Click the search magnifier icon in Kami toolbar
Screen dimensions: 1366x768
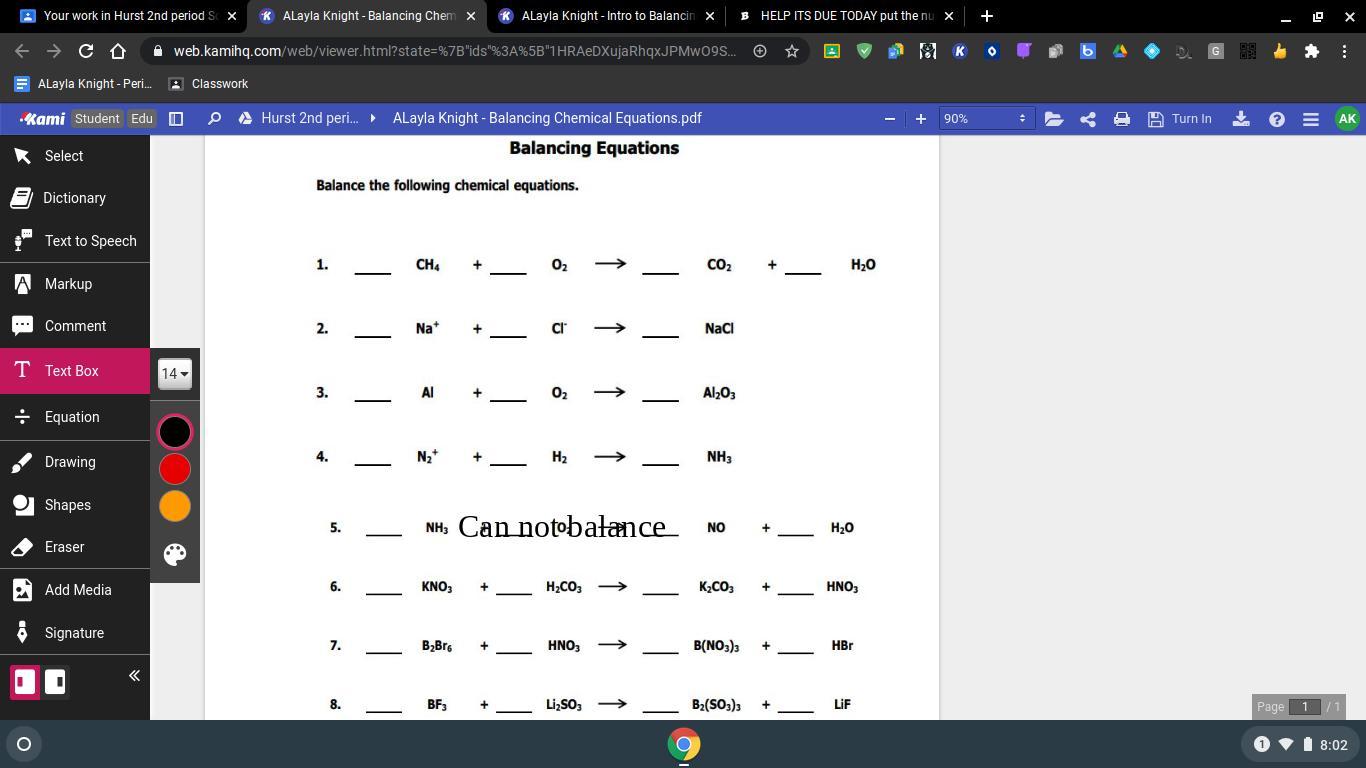point(214,119)
